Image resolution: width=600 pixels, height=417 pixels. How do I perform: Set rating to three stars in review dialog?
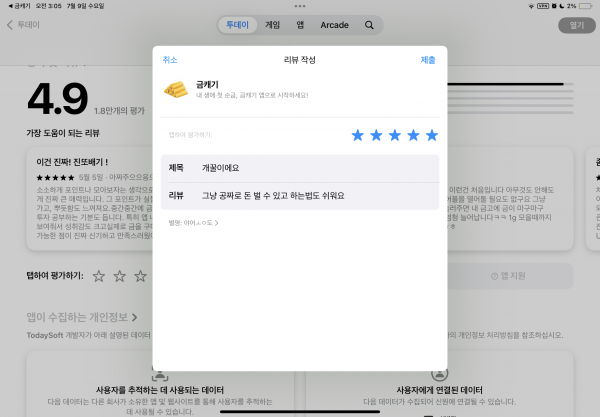tap(395, 135)
